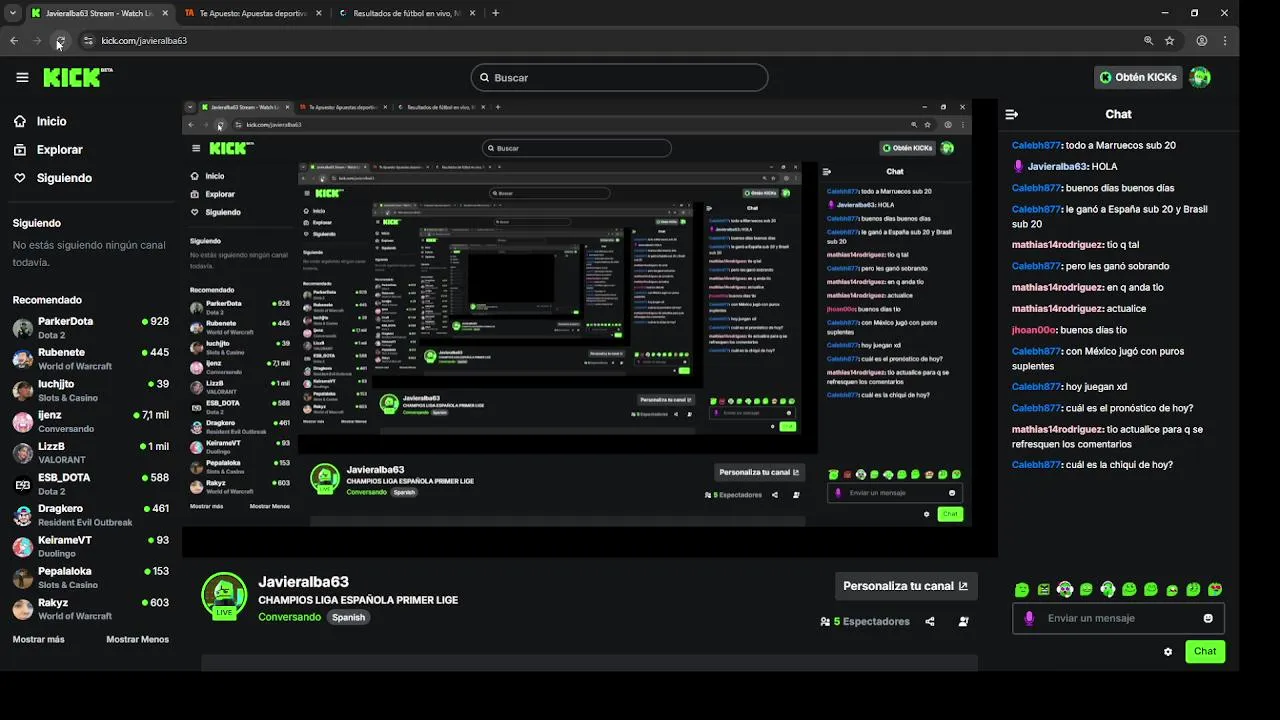Click Personaliza tu canal button
1280x720 pixels.
tap(906, 586)
